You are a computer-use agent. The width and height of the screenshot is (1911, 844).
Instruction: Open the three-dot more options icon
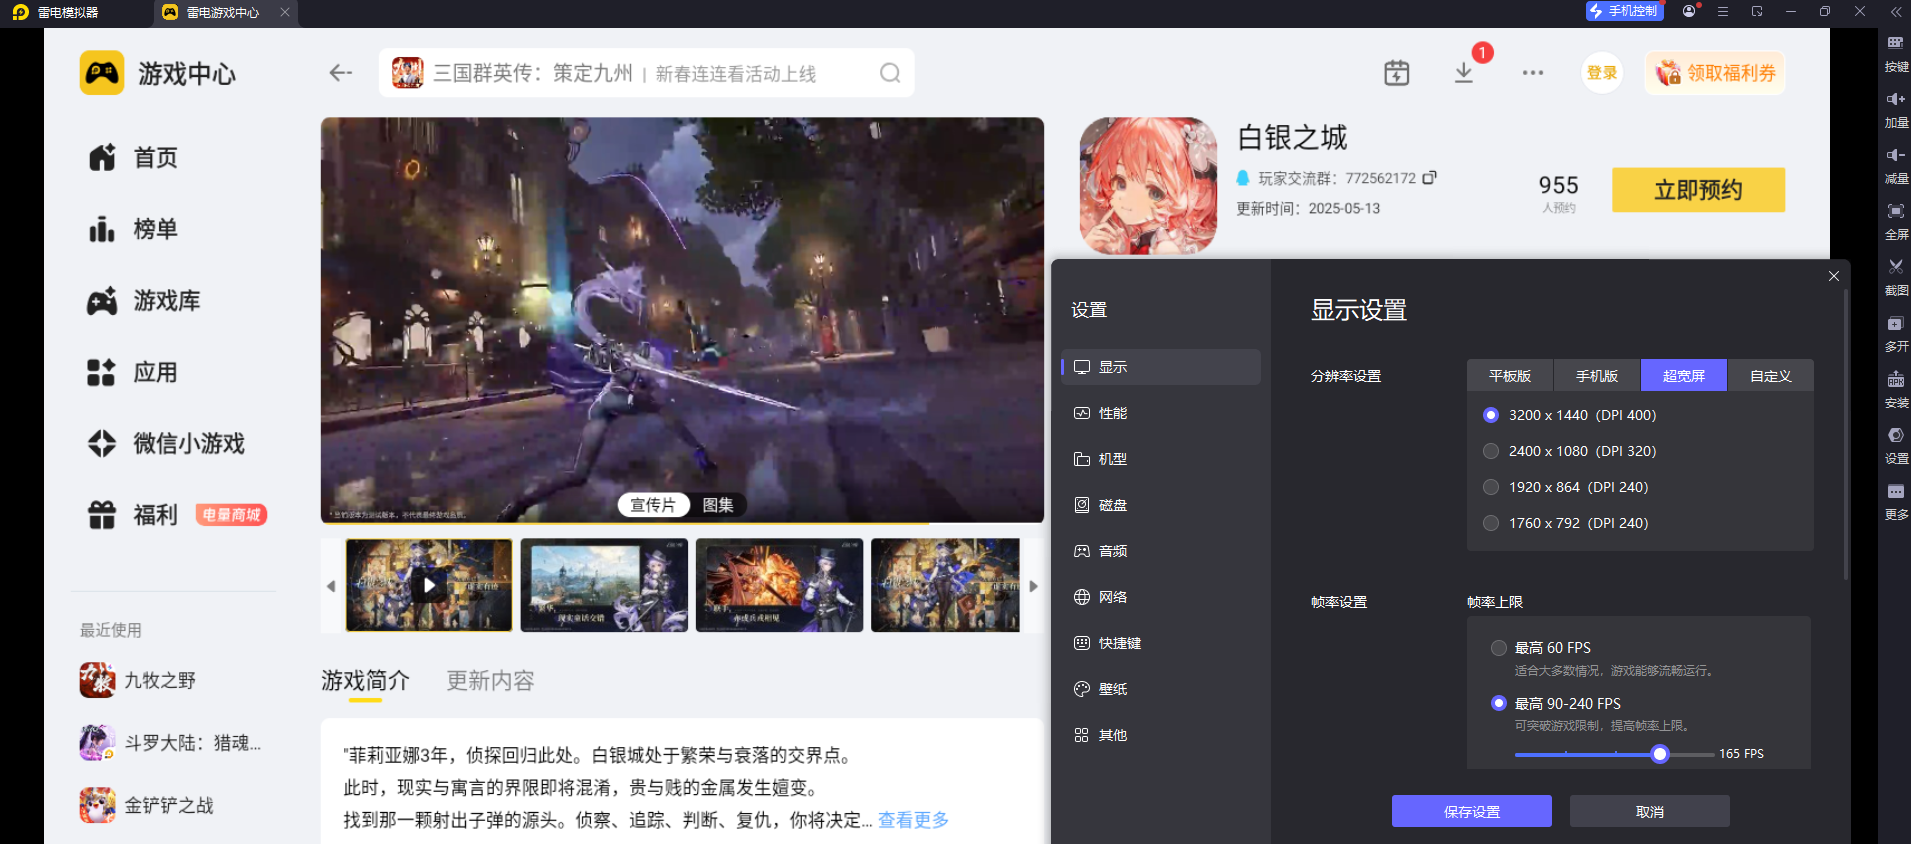(1533, 73)
